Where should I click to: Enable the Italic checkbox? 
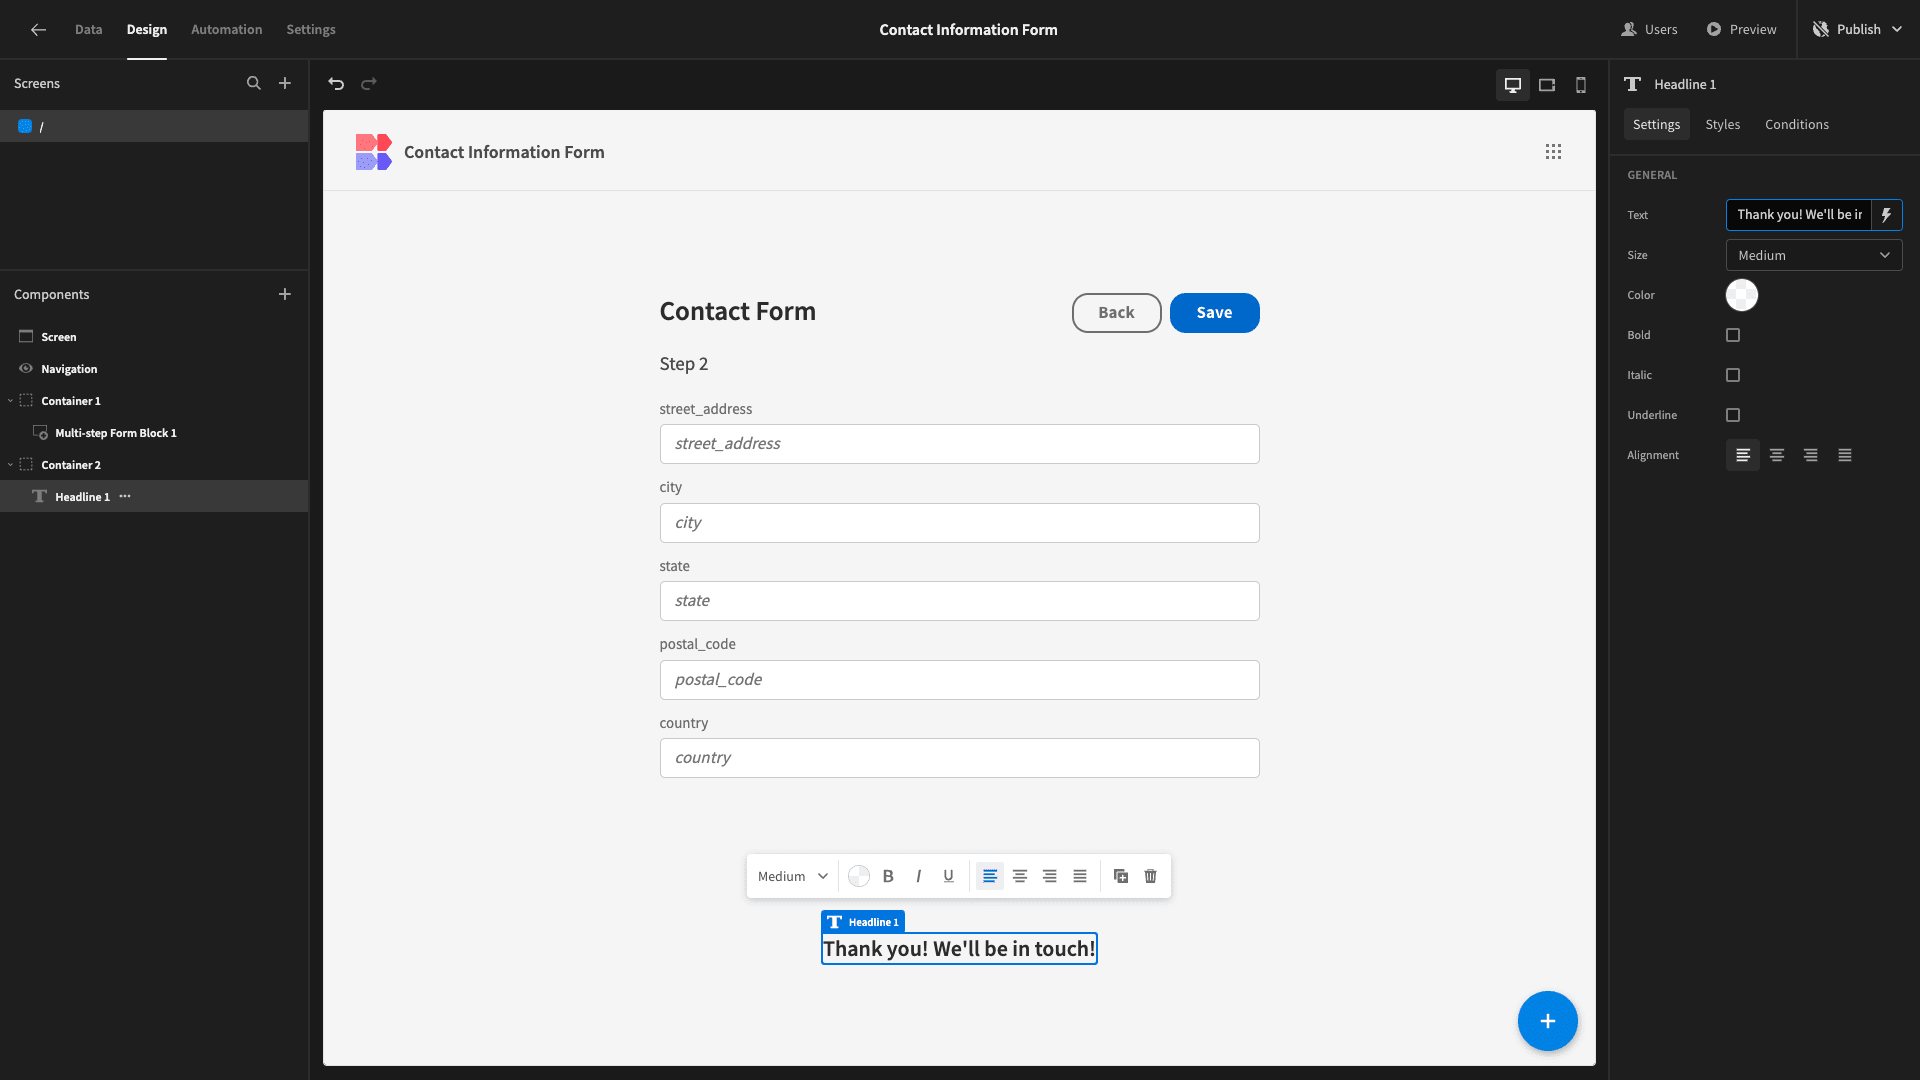click(1733, 375)
